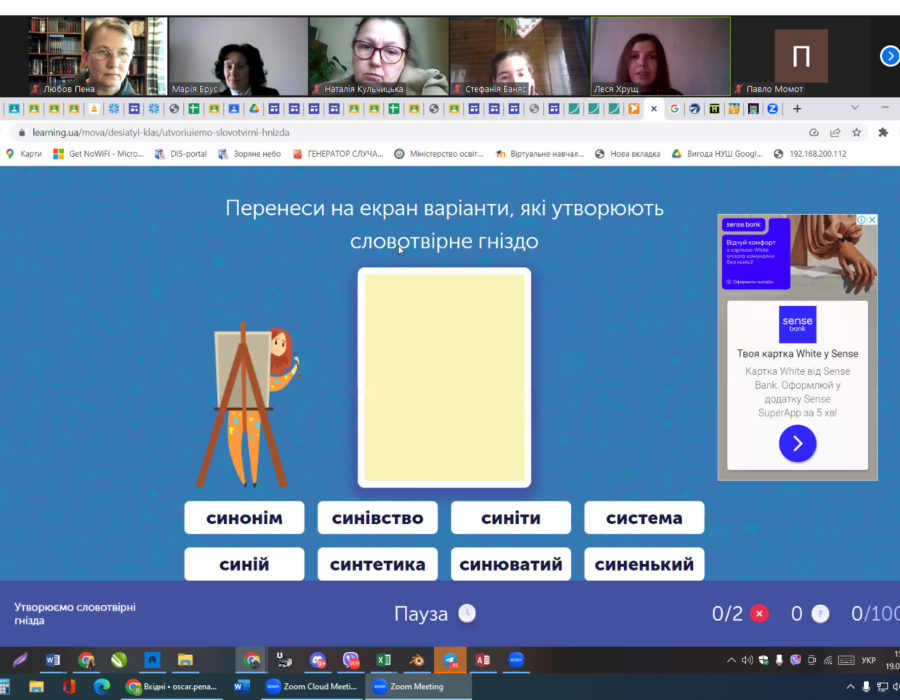Image resolution: width=900 pixels, height=700 pixels.
Task: Open a new browser tab
Action: point(797,109)
